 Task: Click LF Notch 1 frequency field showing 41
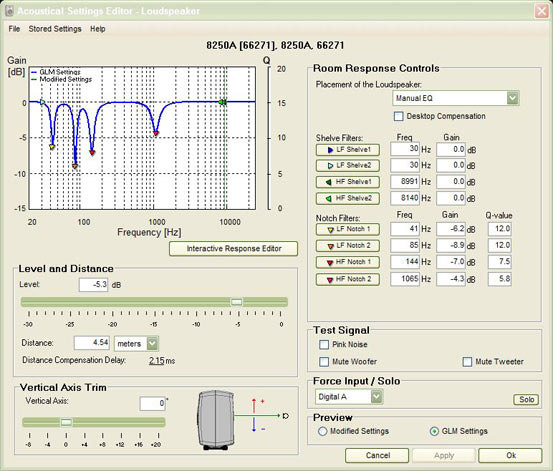point(405,229)
